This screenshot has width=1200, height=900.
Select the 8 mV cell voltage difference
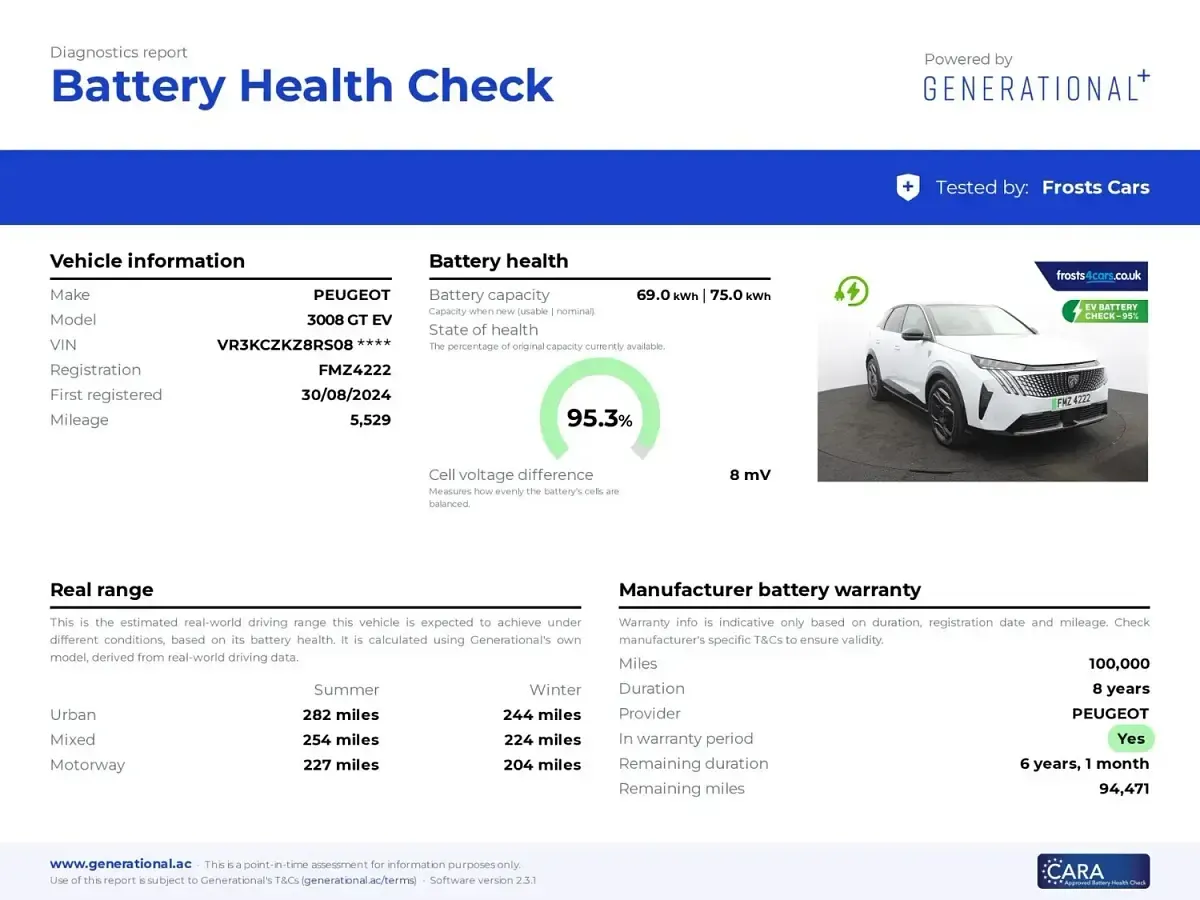[750, 475]
